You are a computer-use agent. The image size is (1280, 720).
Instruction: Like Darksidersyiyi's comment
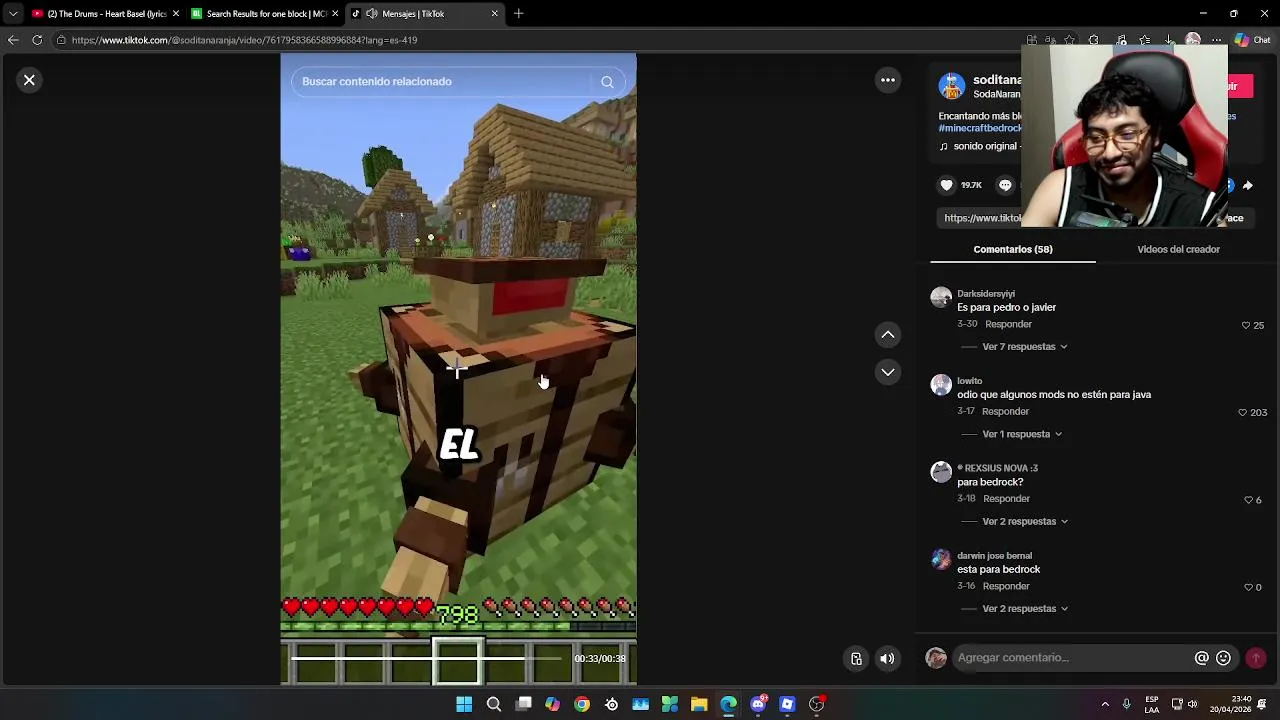point(1246,325)
